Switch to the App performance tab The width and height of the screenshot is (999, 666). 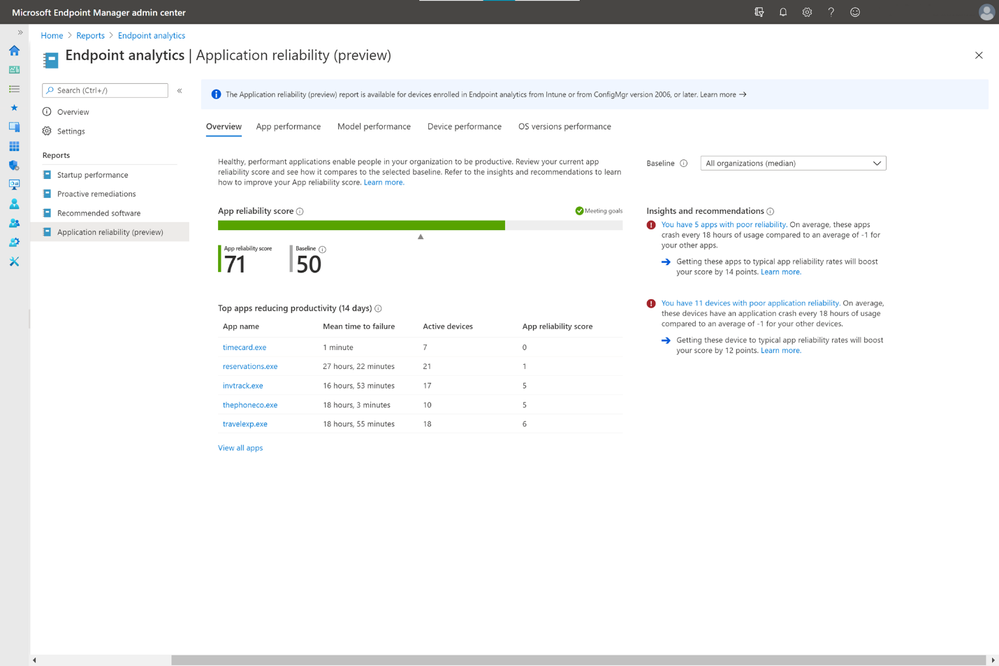(x=288, y=127)
